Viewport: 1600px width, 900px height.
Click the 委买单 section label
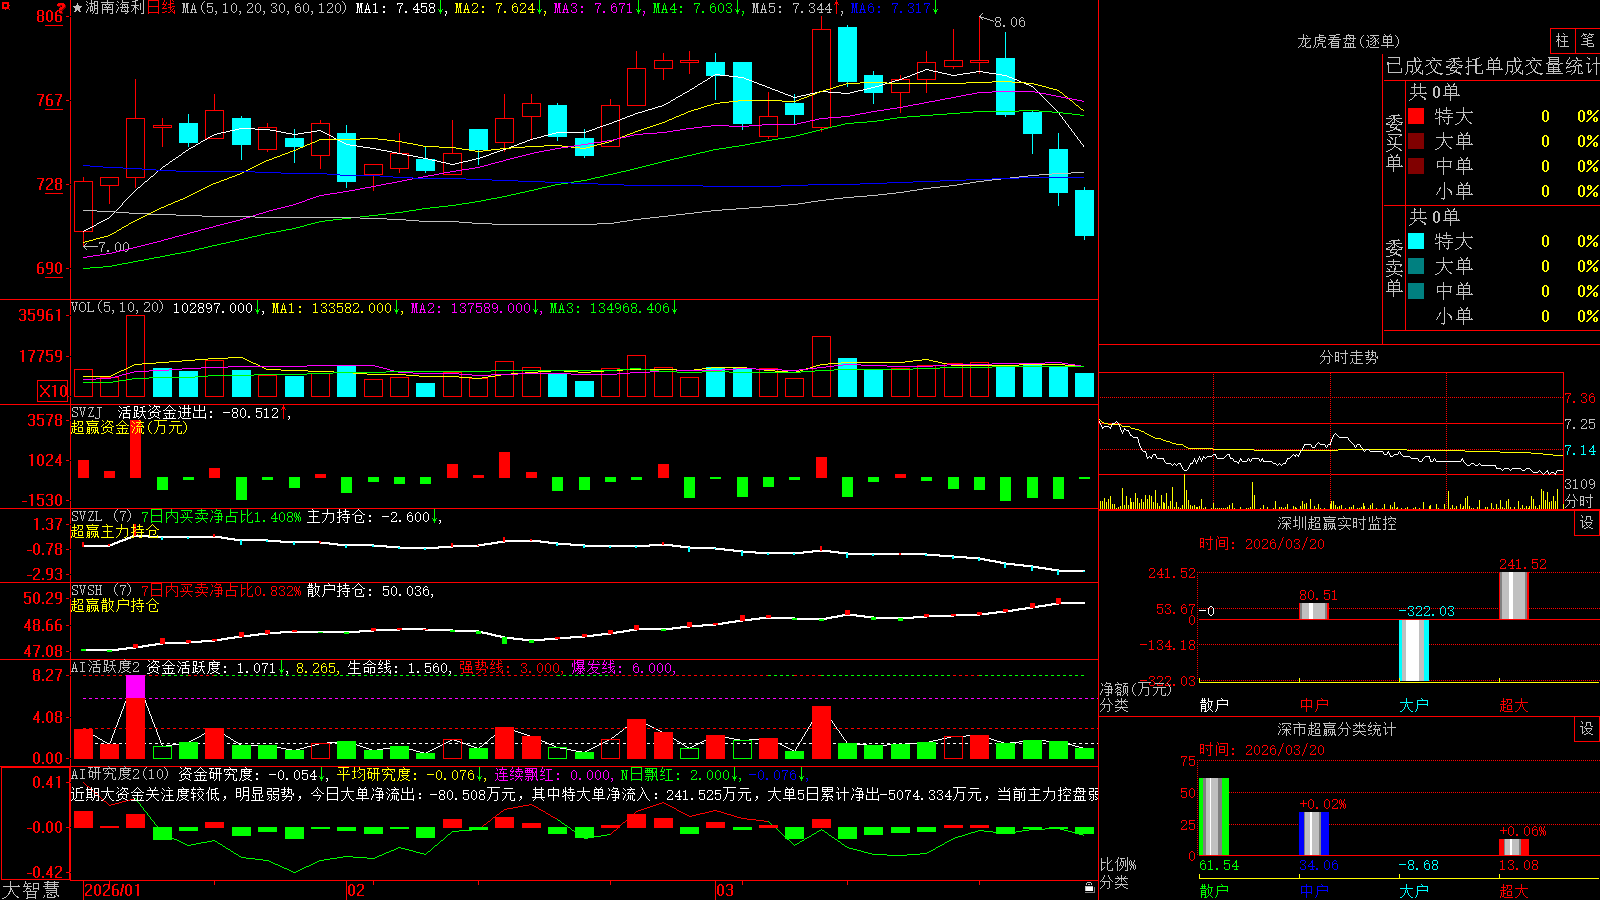(x=1394, y=142)
